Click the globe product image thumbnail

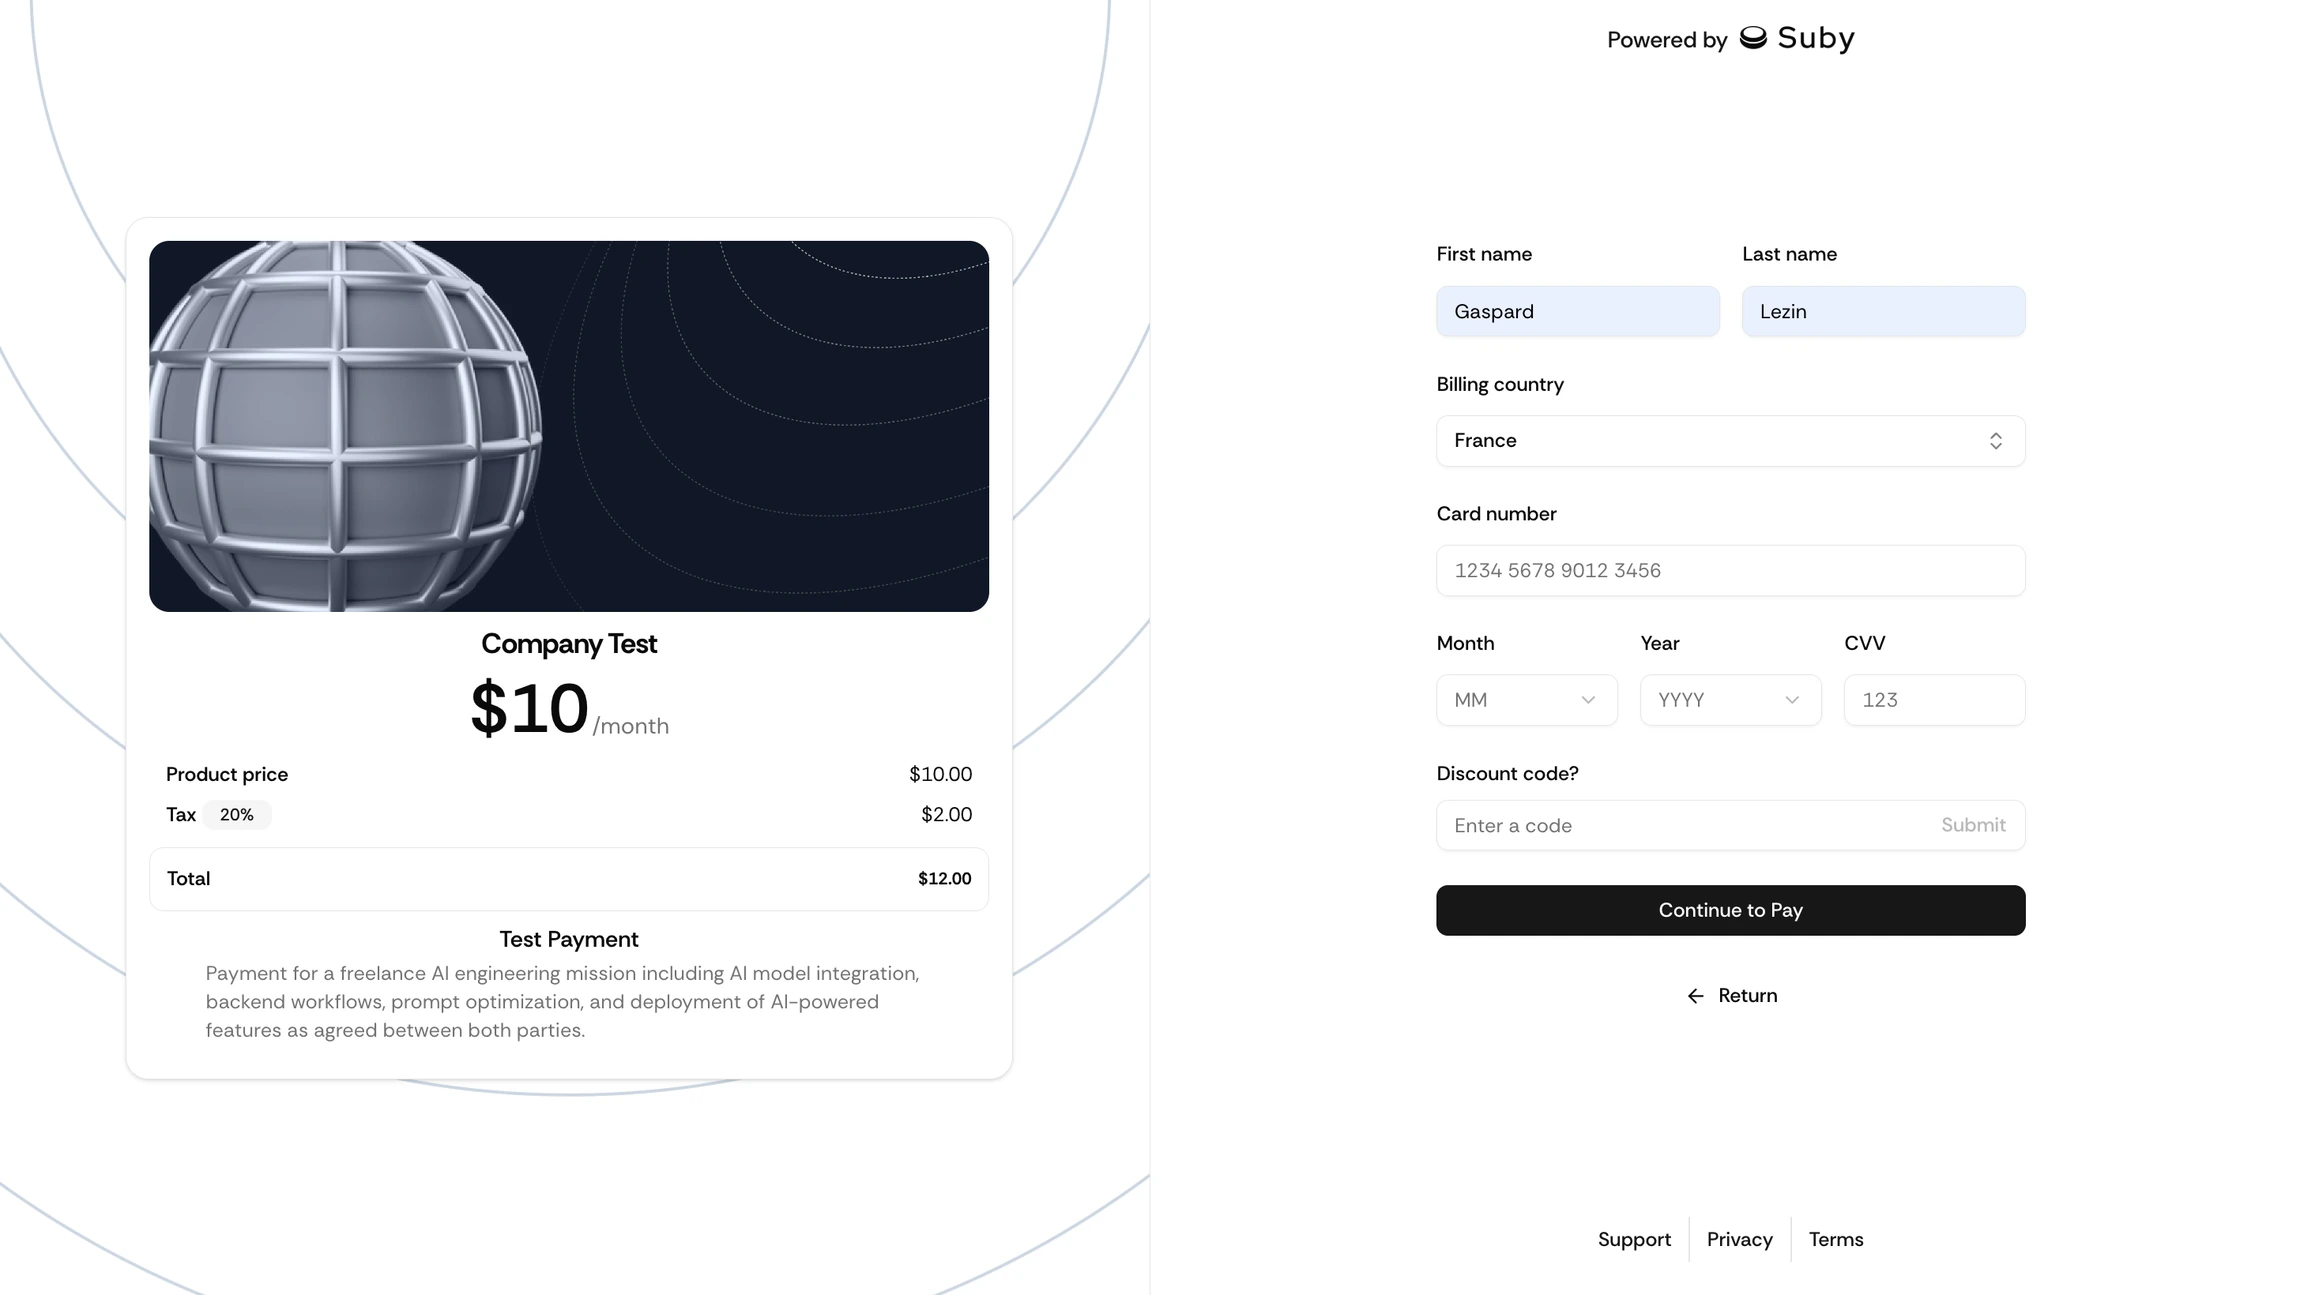568,426
